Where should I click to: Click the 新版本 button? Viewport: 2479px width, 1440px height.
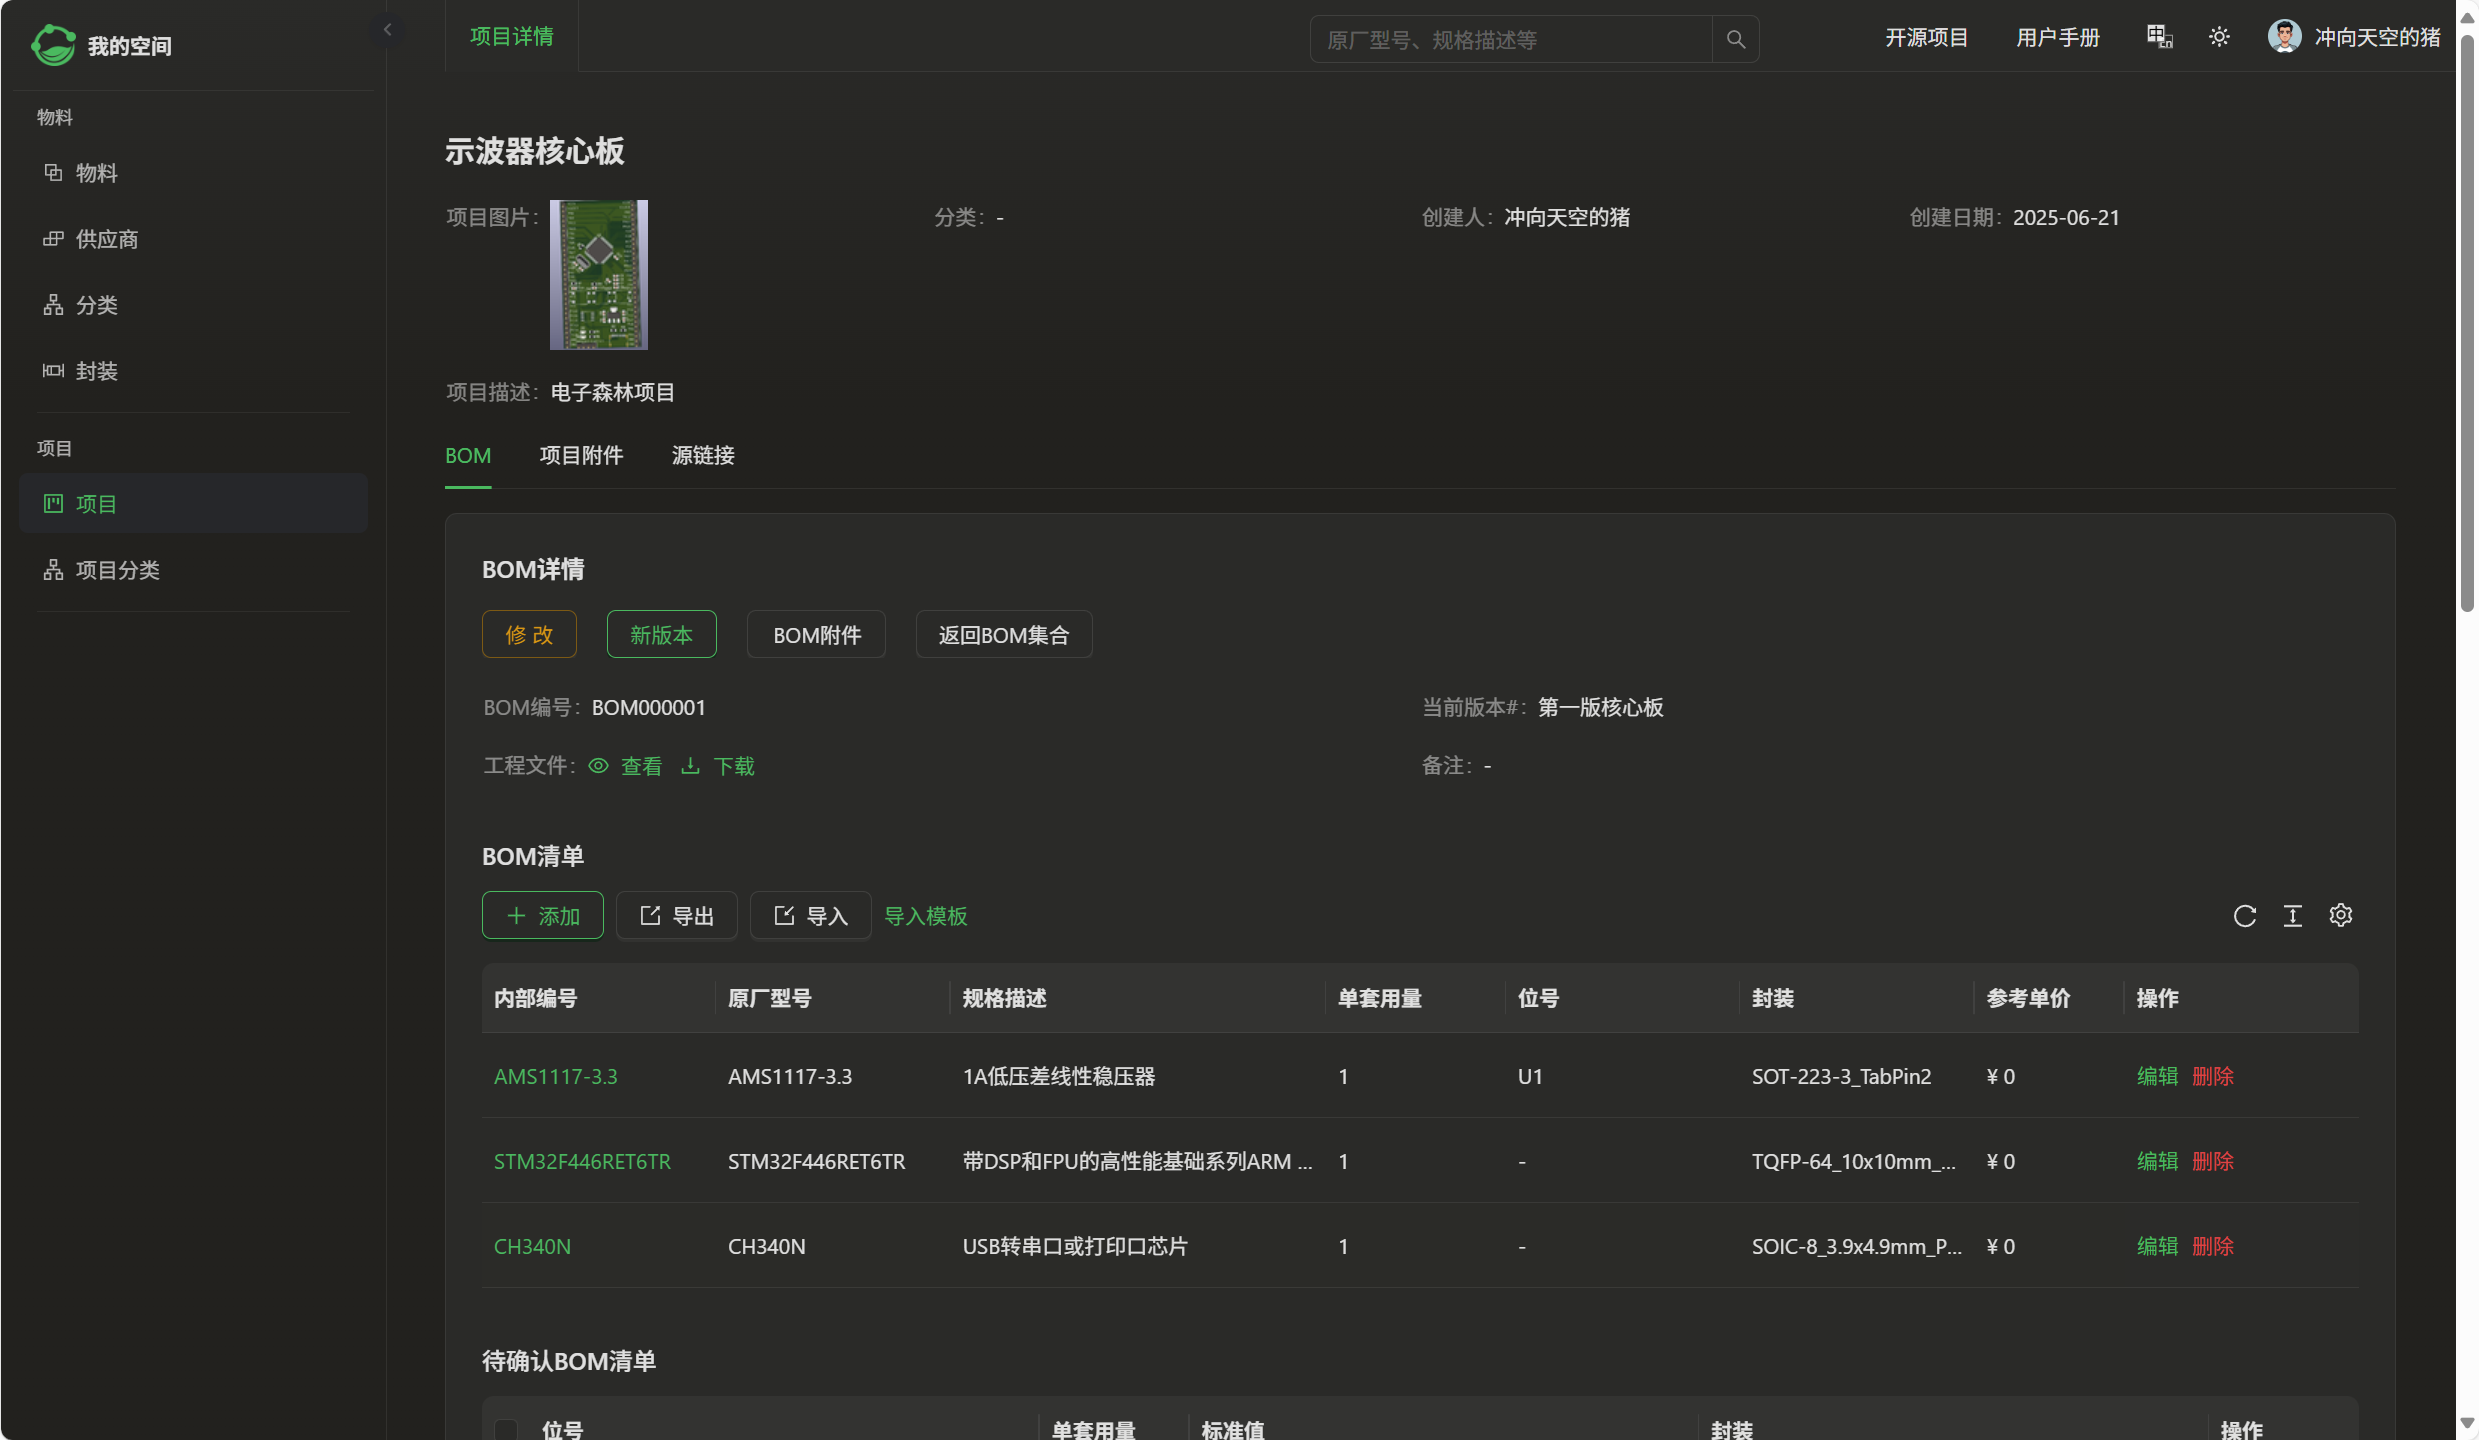tap(661, 635)
